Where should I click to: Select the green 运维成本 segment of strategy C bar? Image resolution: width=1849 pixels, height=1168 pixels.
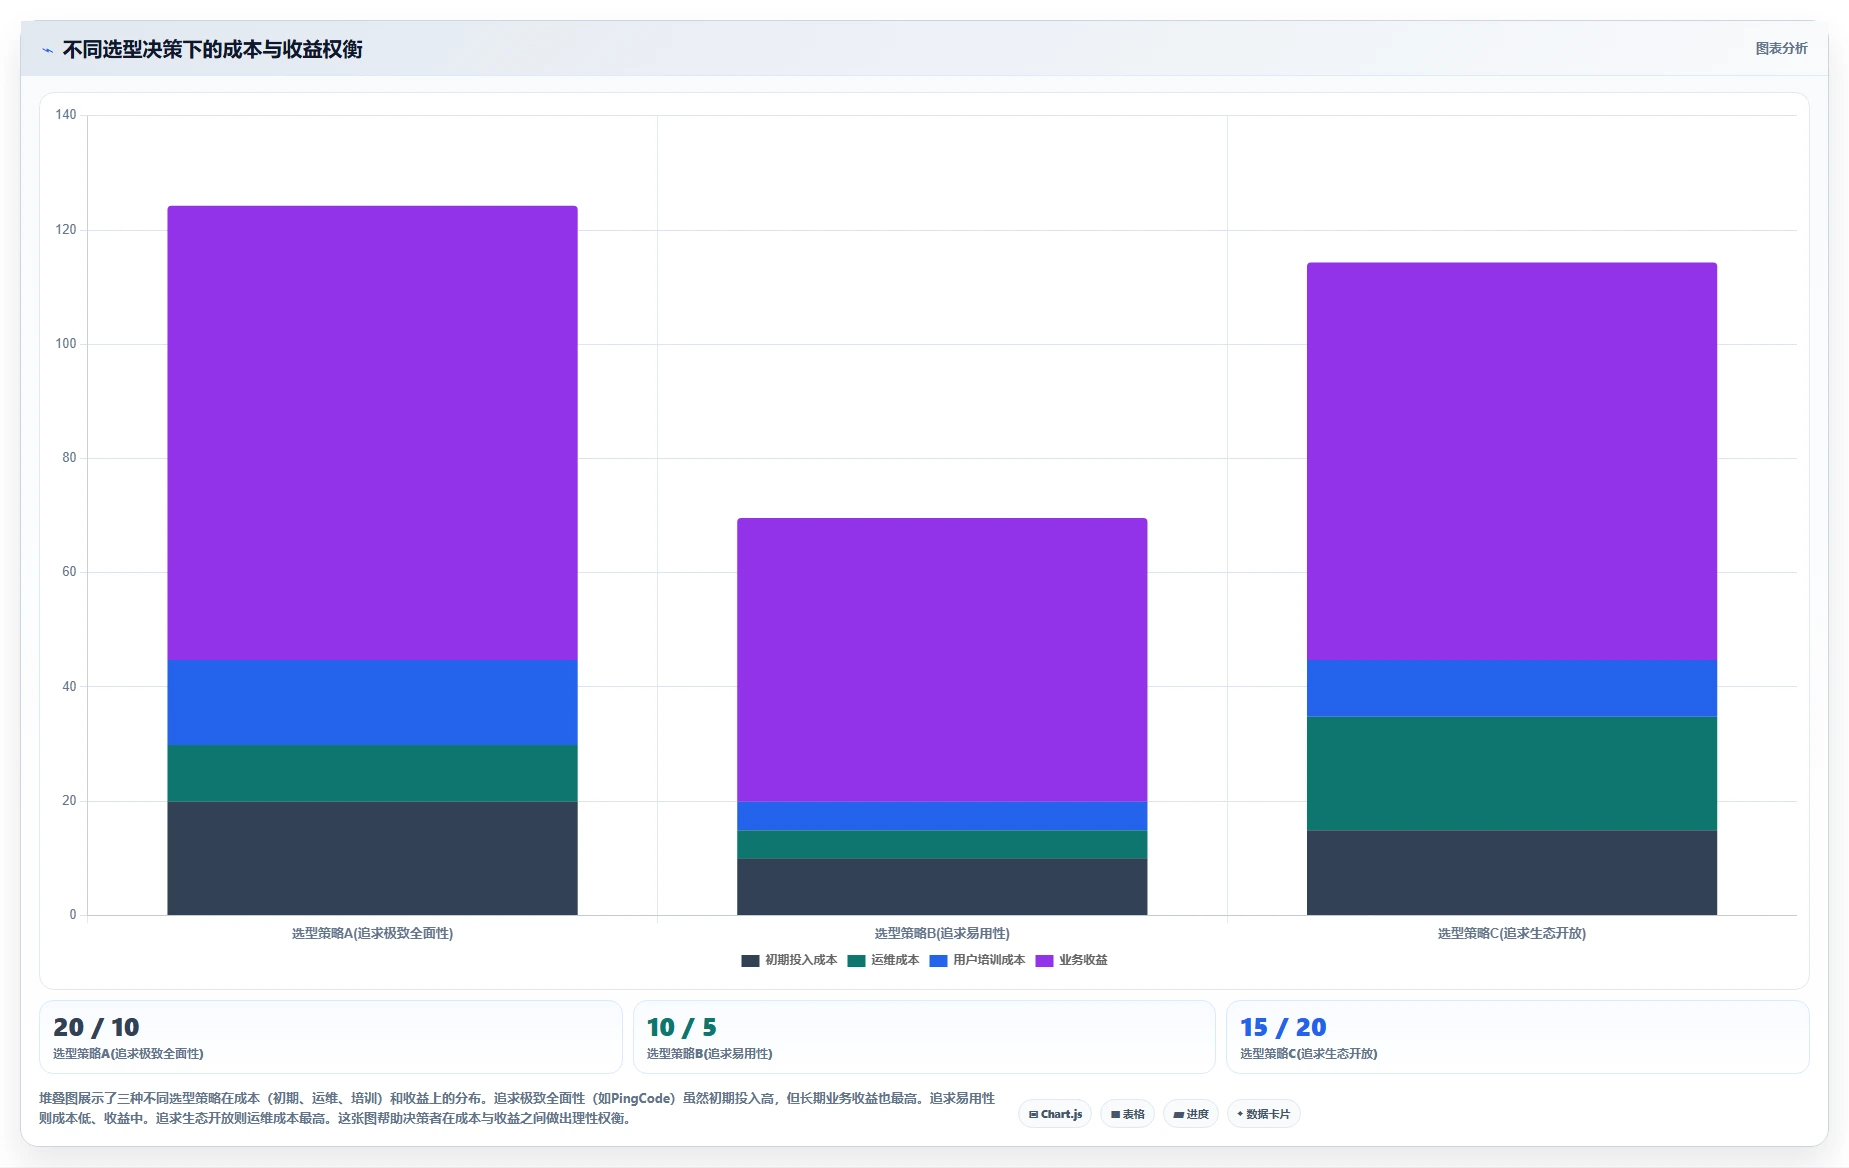(x=1512, y=773)
